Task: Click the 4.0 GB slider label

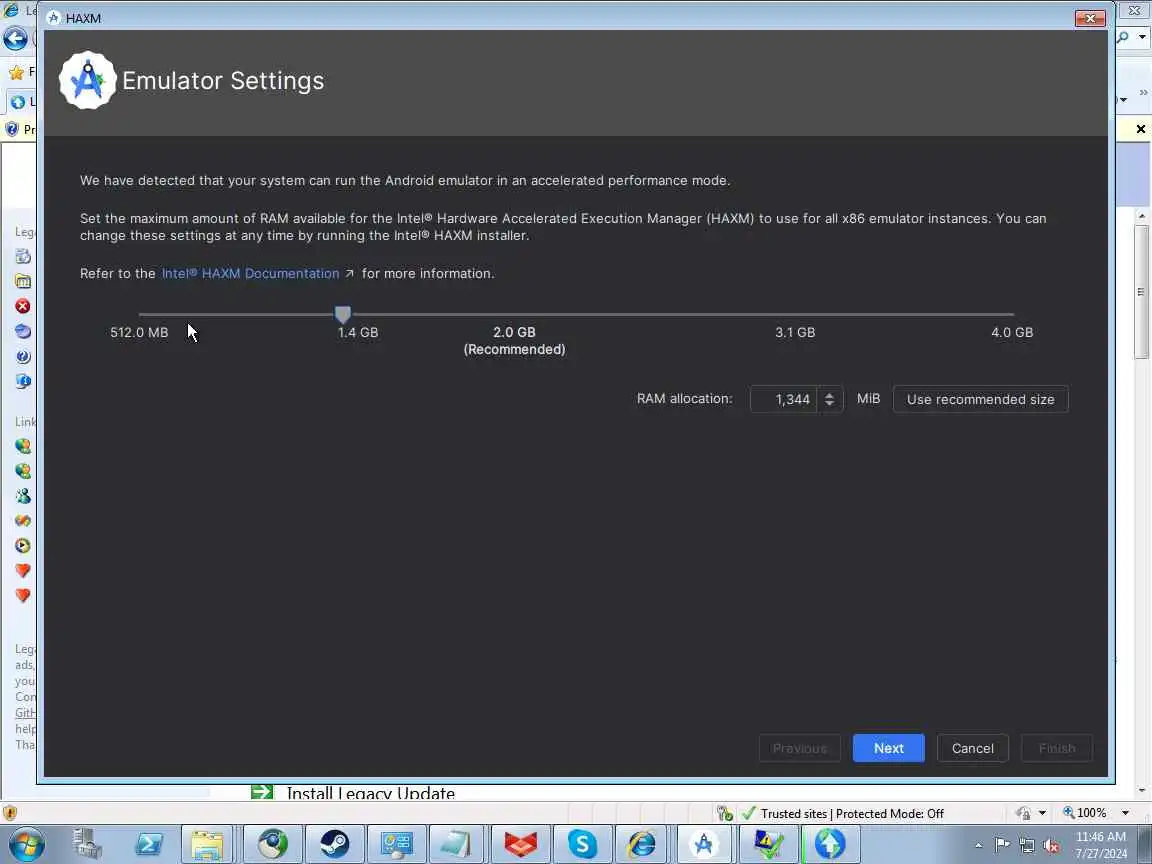Action: coord(1012,332)
